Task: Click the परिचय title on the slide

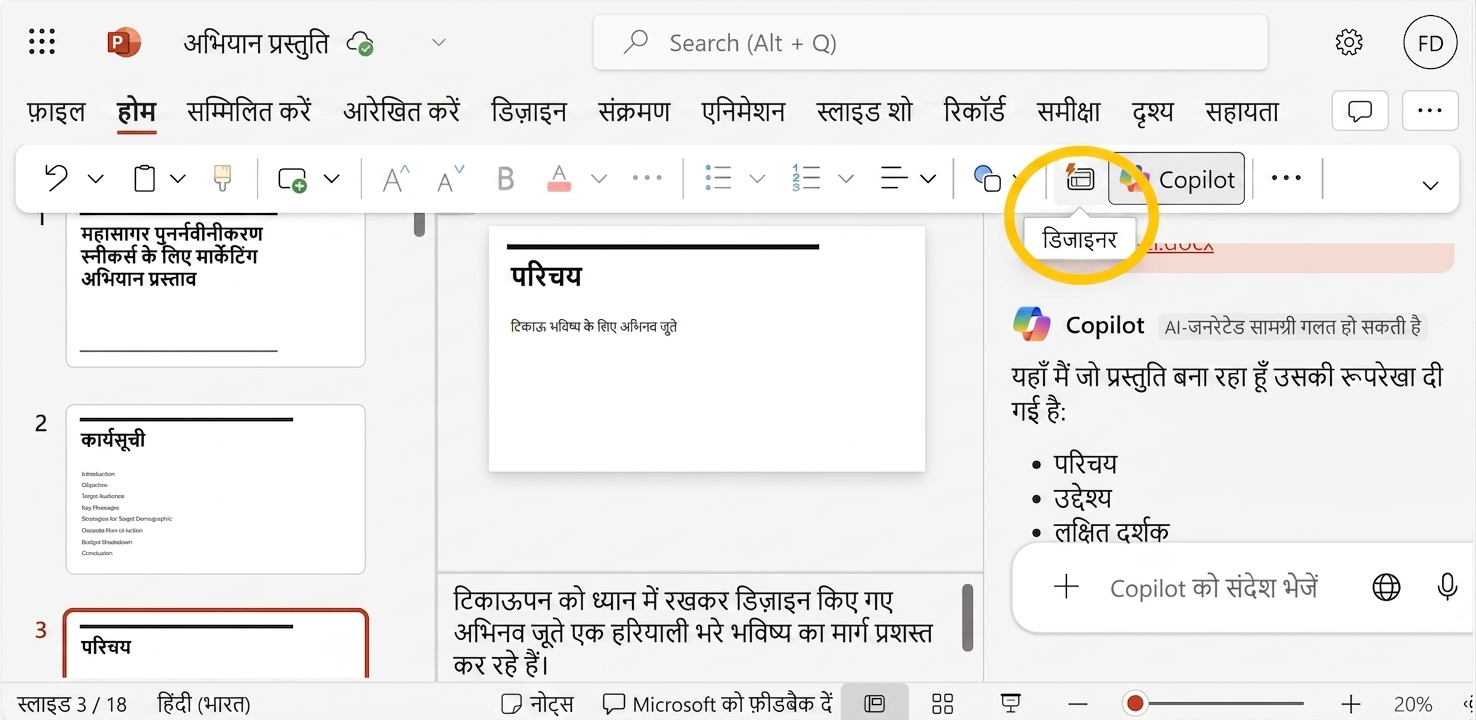Action: tap(546, 275)
